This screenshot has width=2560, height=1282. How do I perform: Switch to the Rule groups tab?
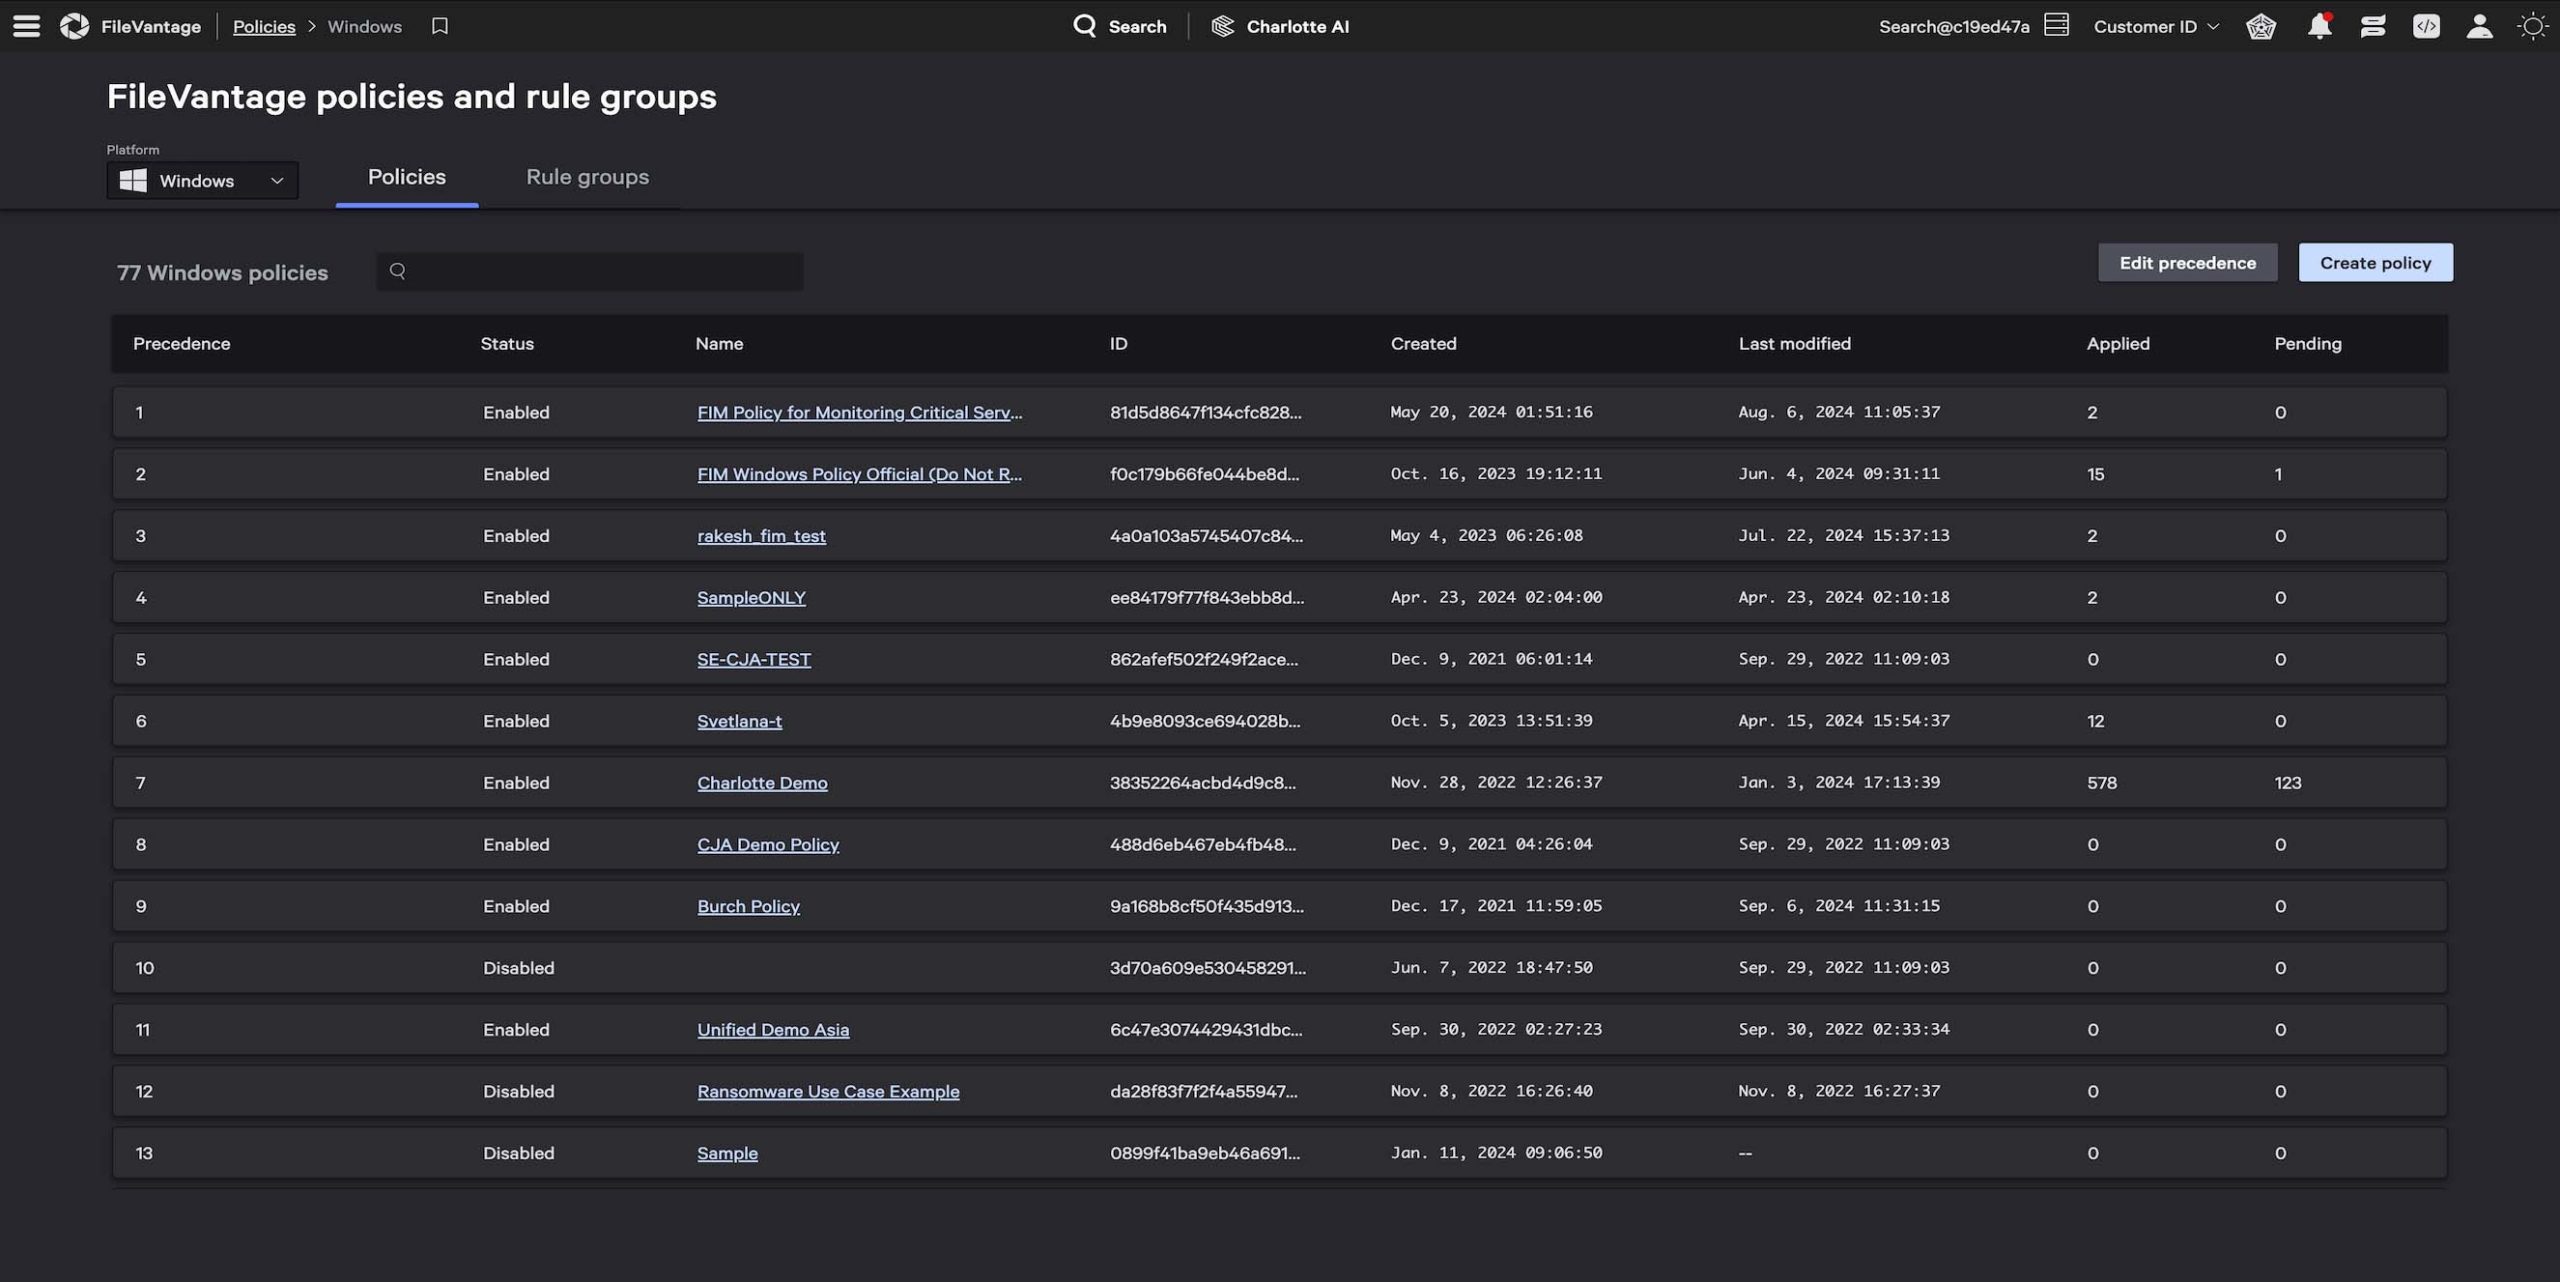pos(587,176)
